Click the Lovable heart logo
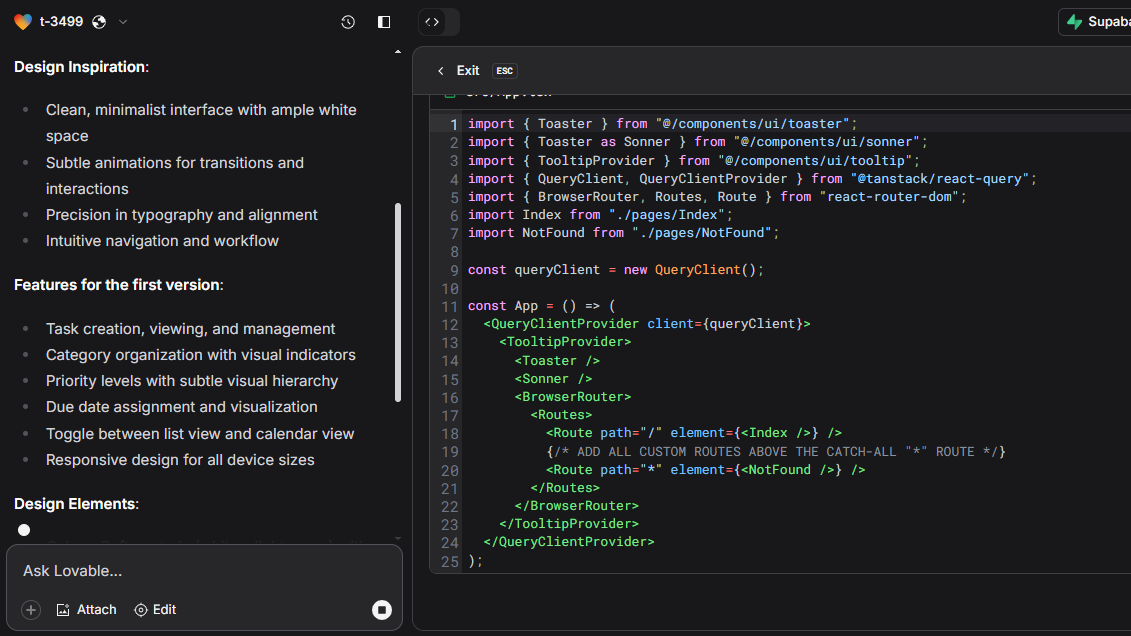1131x636 pixels. point(23,22)
